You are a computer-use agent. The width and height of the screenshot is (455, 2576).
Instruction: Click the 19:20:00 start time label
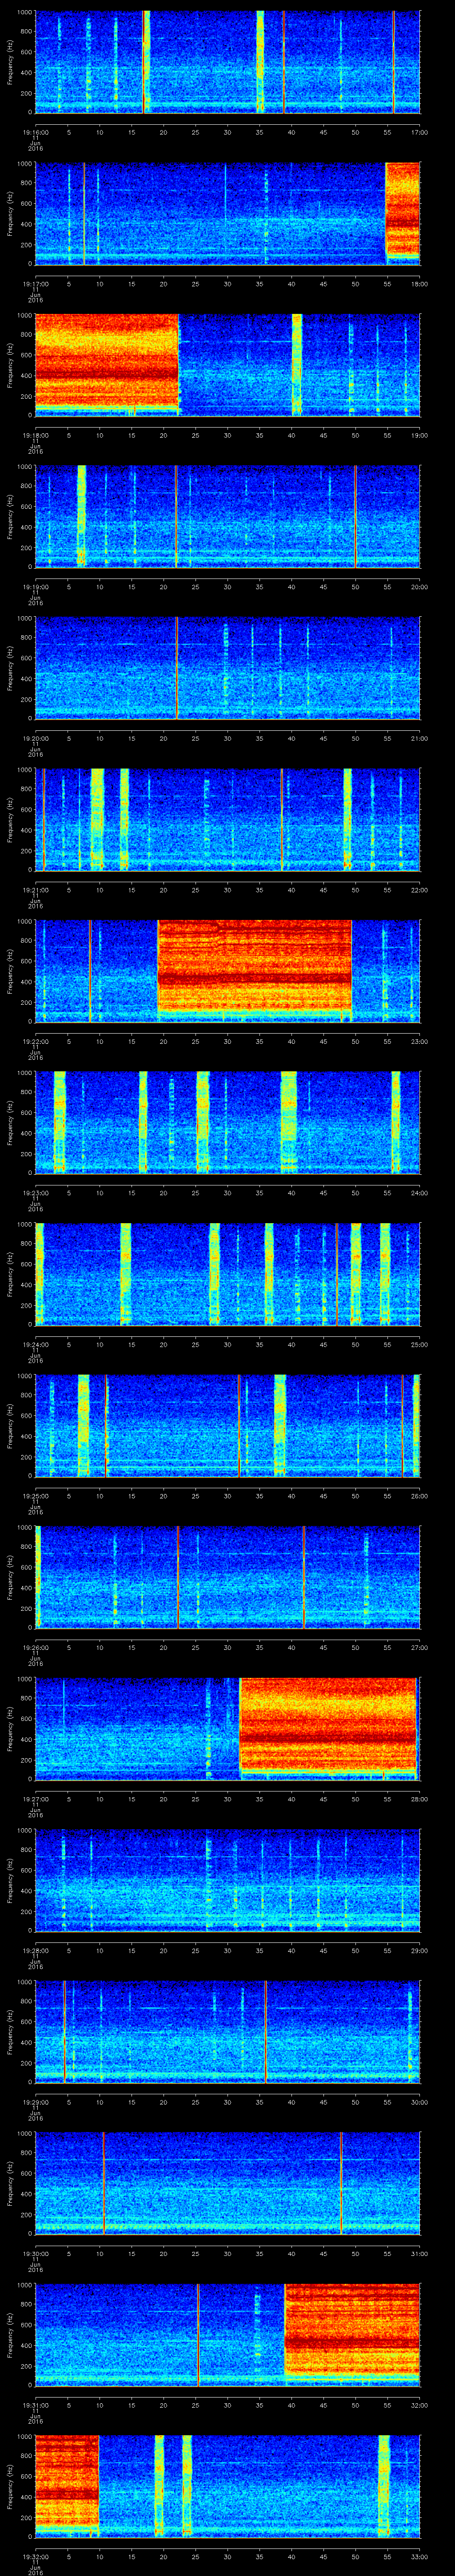[36, 739]
